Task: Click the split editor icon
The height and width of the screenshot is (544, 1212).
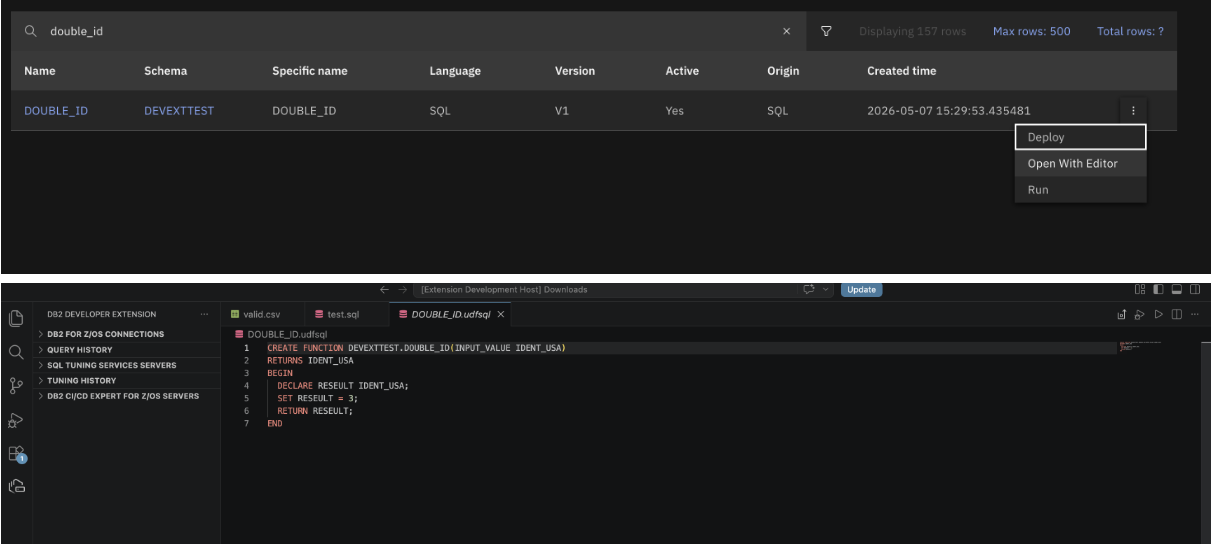Action: click(x=1179, y=315)
